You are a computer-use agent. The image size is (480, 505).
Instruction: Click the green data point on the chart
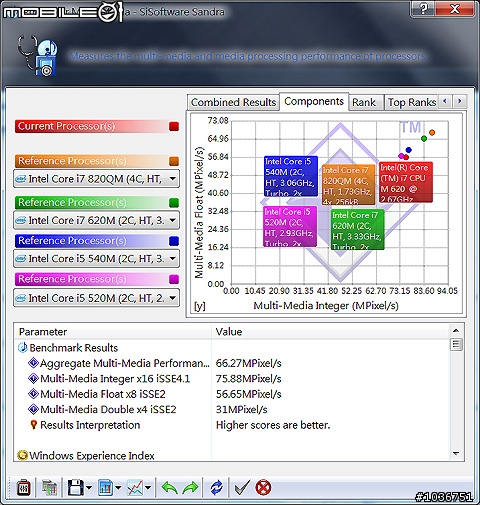click(x=424, y=138)
